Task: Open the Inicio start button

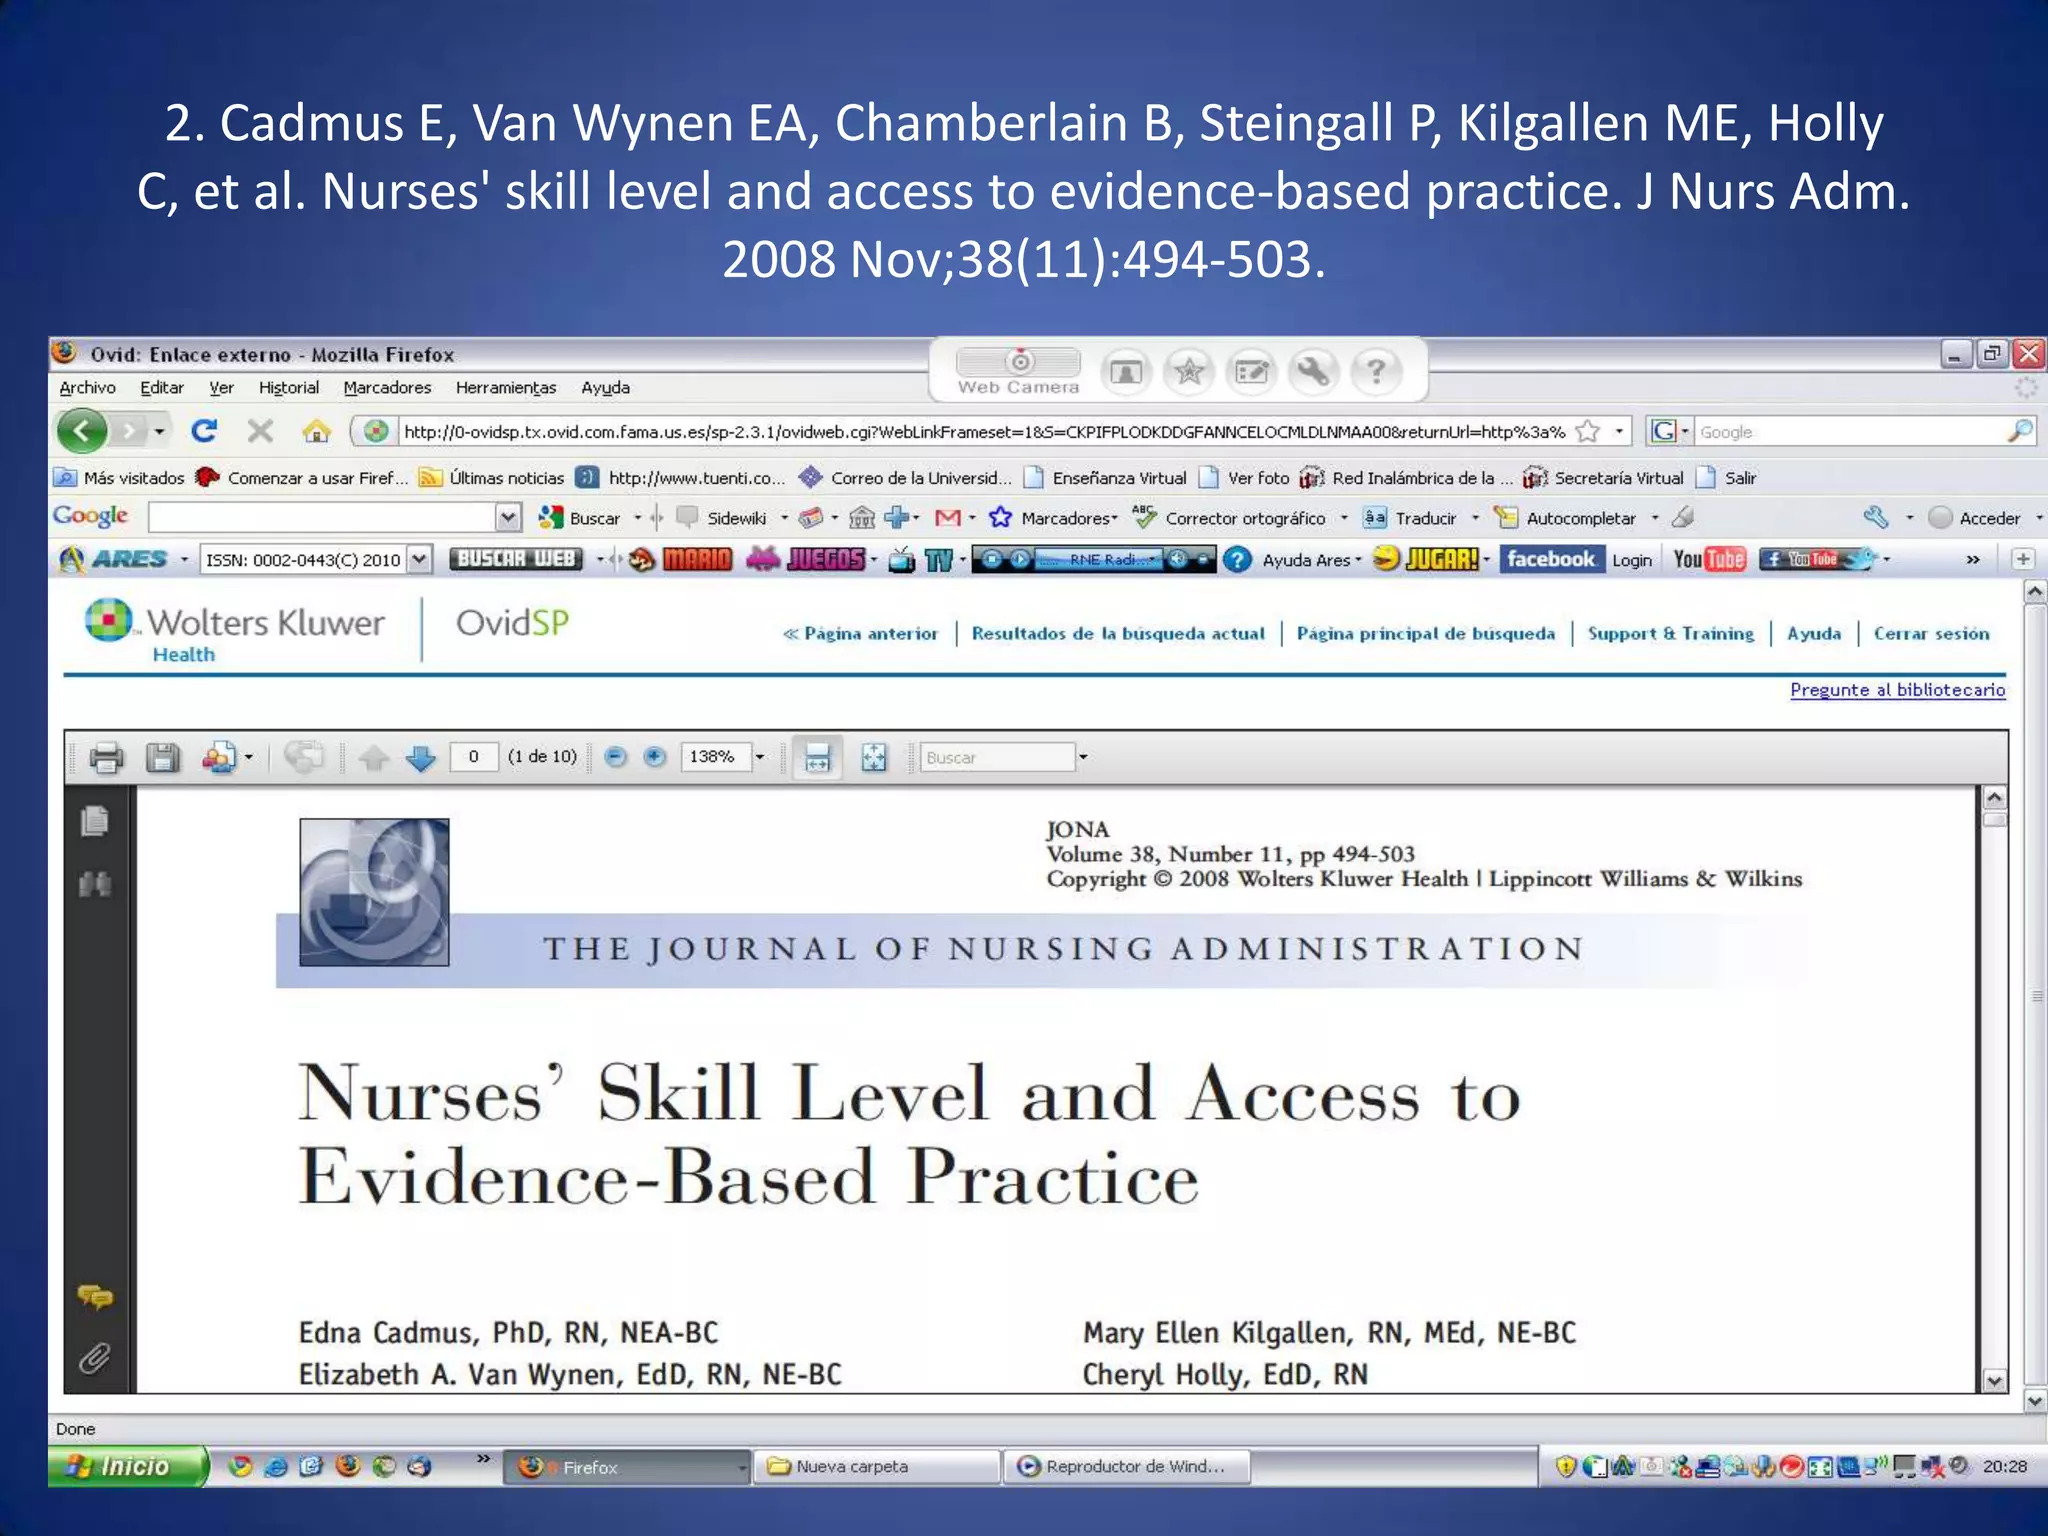Action: (128, 1466)
